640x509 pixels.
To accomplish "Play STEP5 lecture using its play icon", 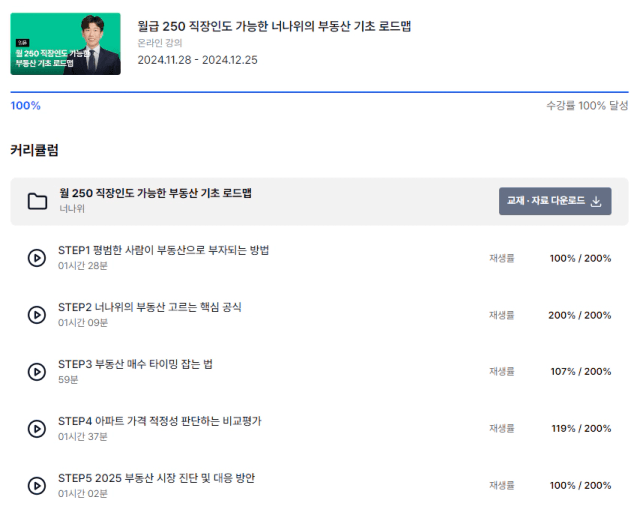I will click(37, 486).
